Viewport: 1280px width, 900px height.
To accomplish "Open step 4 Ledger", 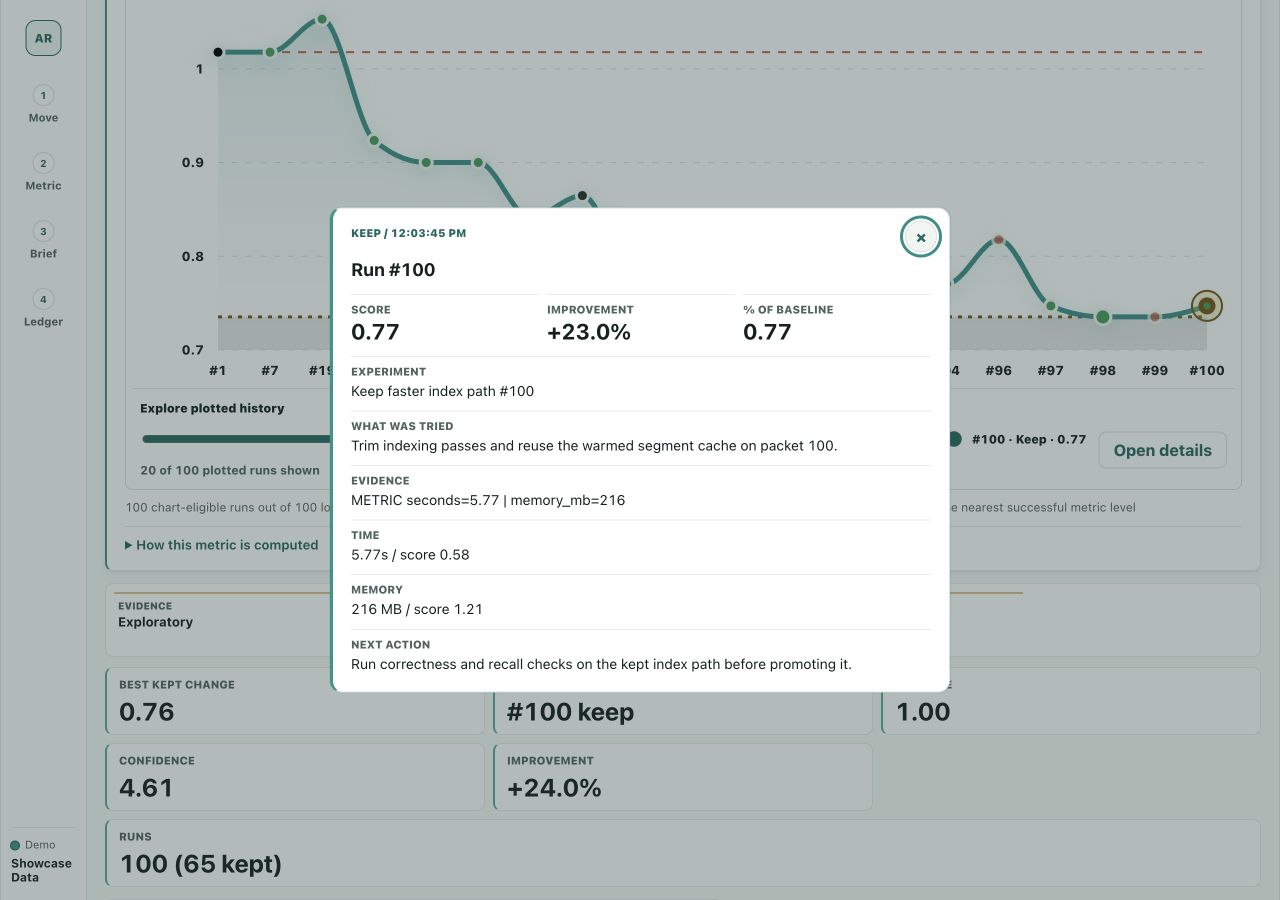I will click(43, 309).
